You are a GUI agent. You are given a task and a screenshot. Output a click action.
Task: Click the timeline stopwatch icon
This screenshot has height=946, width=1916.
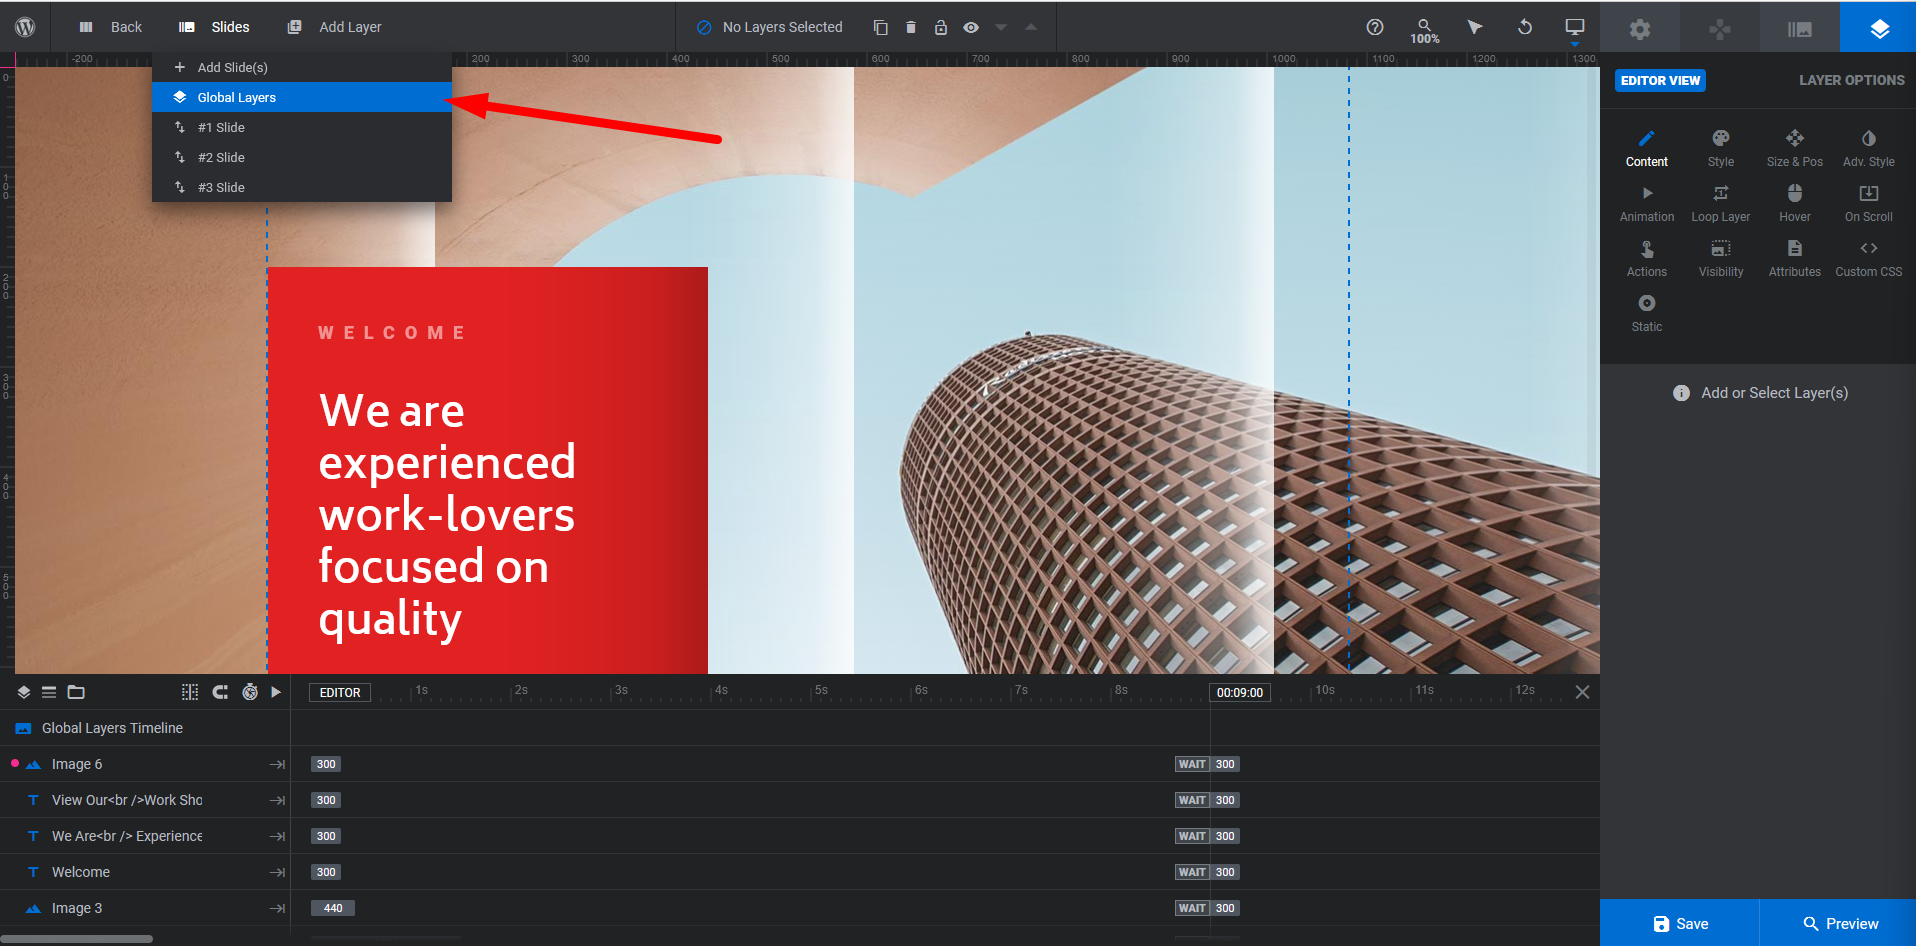point(250,692)
